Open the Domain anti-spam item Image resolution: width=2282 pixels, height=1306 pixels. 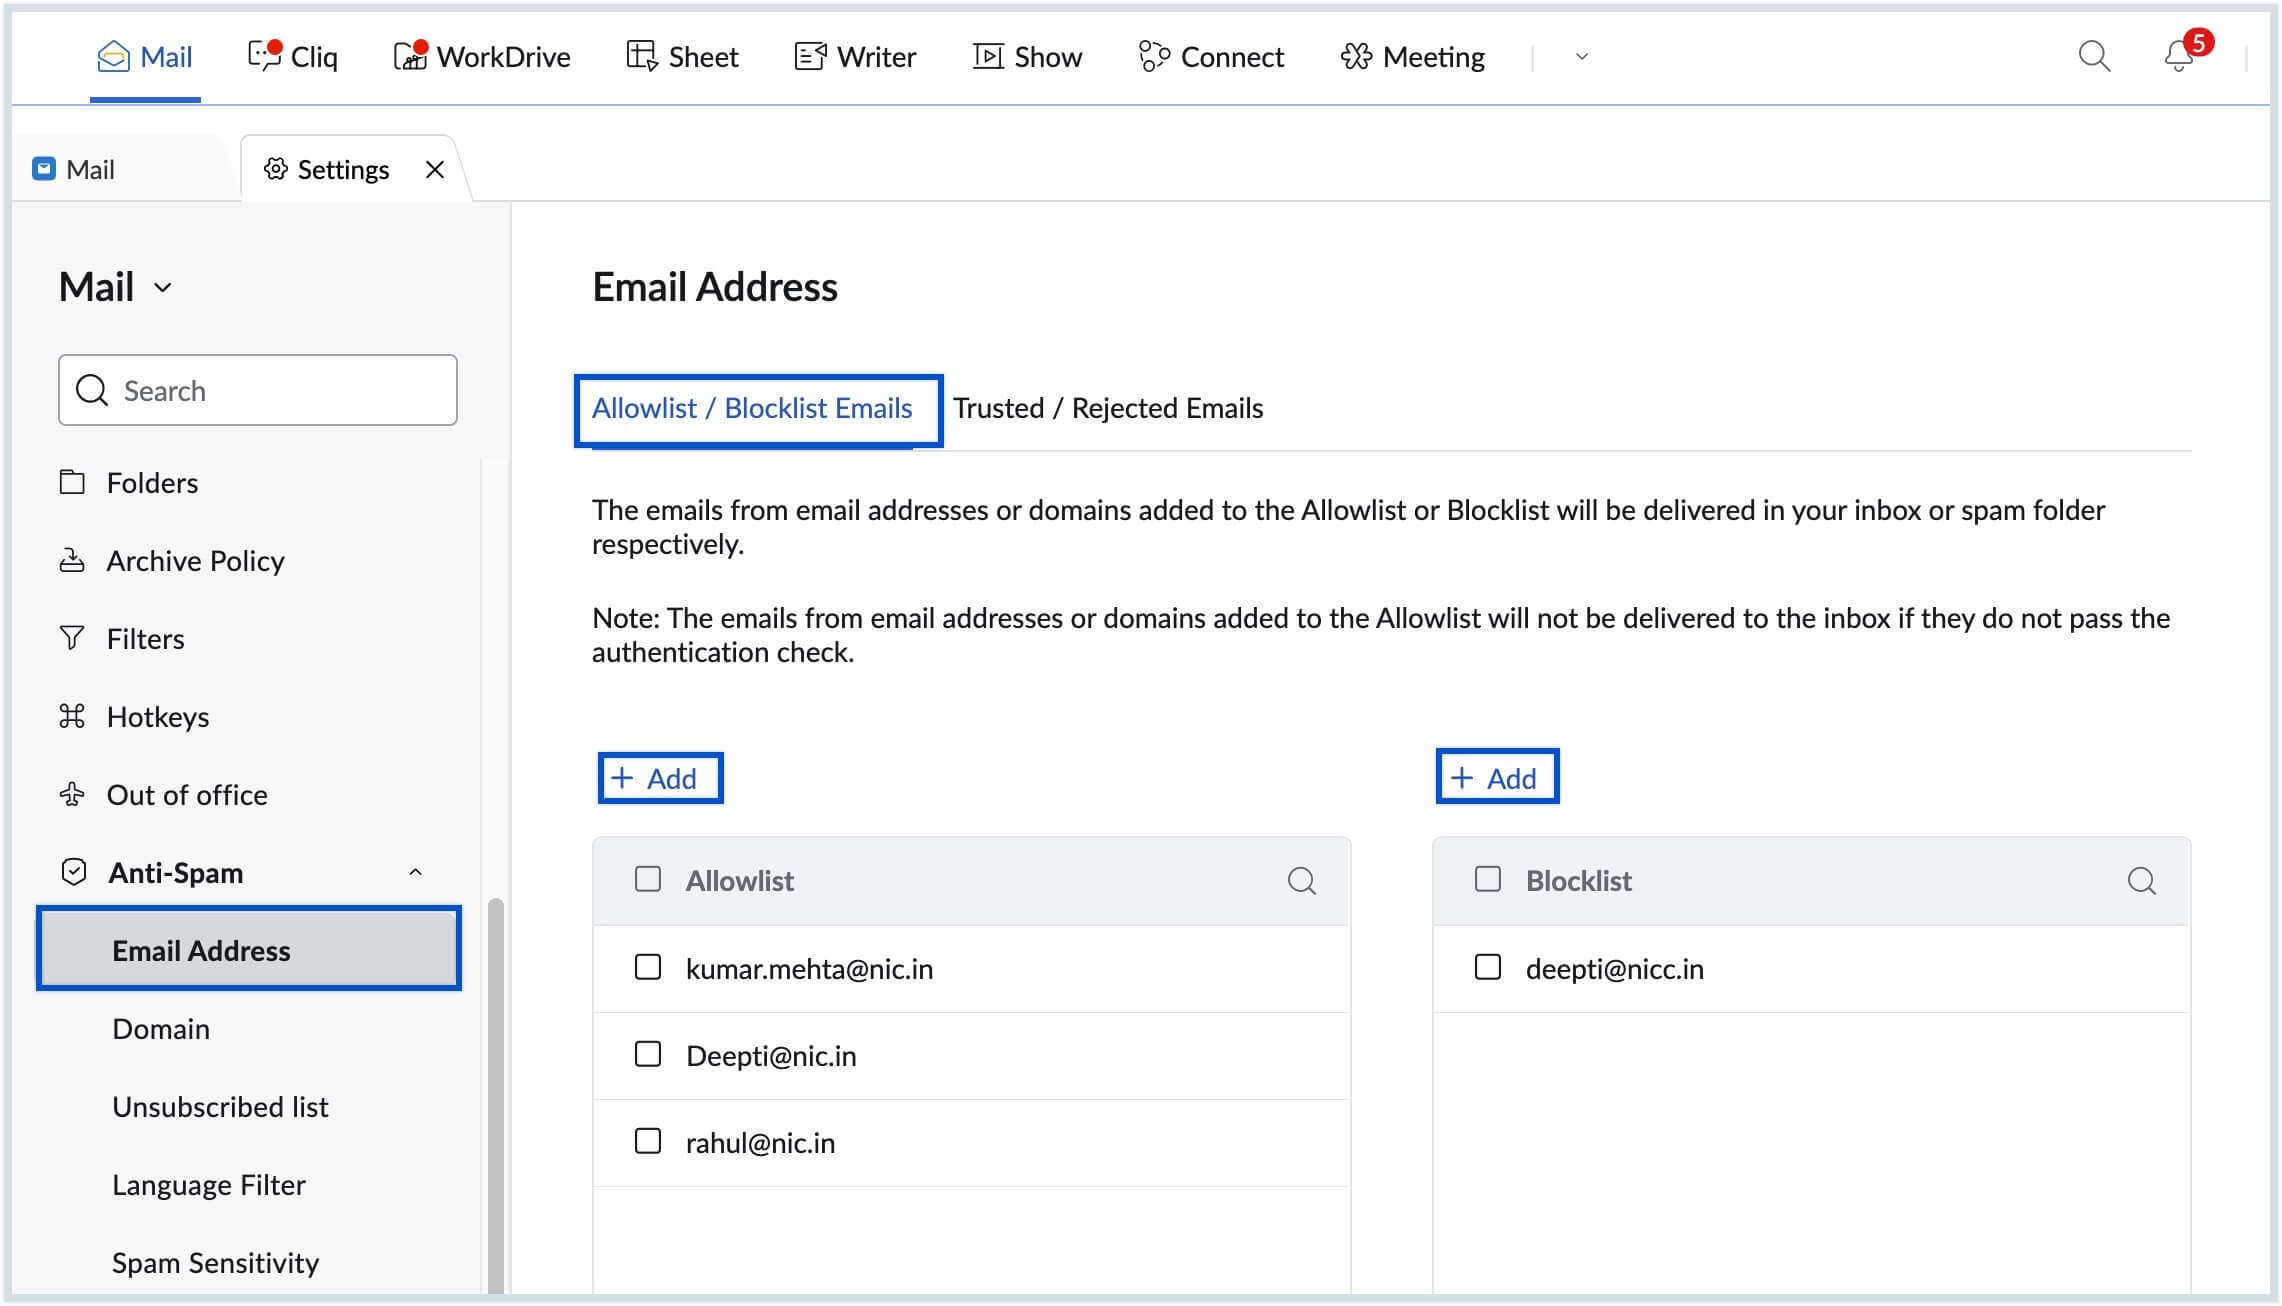[161, 1029]
